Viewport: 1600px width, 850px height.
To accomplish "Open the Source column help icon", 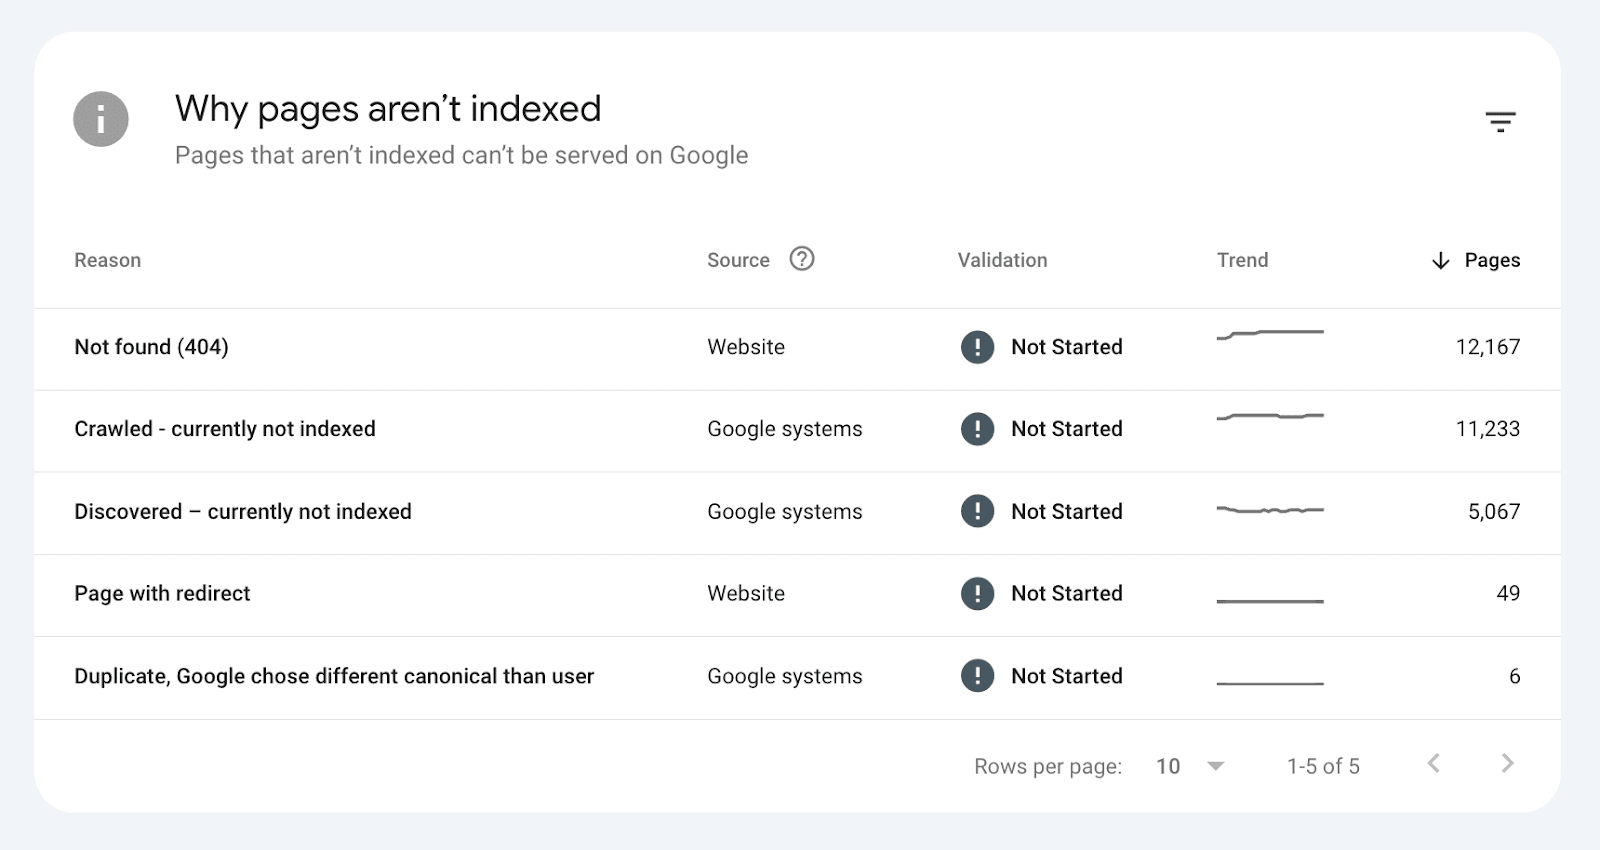I will click(802, 259).
